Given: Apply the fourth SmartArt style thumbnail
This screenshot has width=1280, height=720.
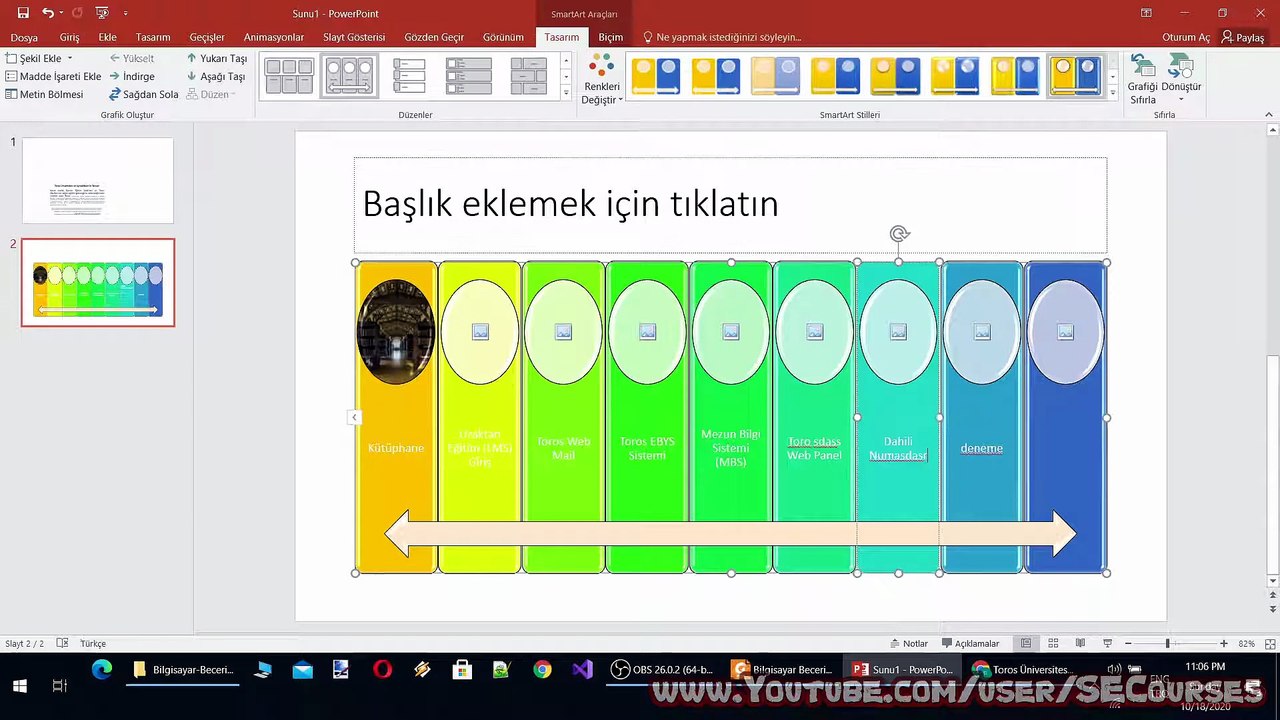Looking at the screenshot, I should pyautogui.click(x=835, y=76).
